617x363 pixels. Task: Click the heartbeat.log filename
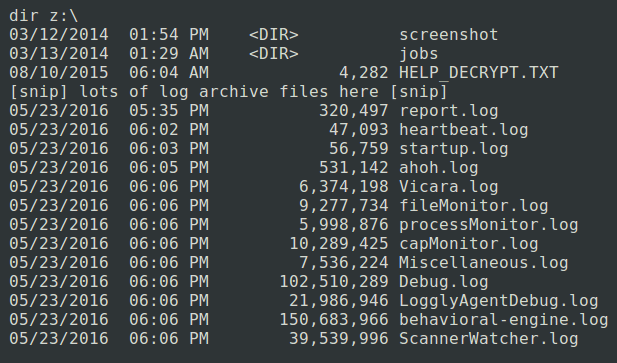tap(464, 130)
